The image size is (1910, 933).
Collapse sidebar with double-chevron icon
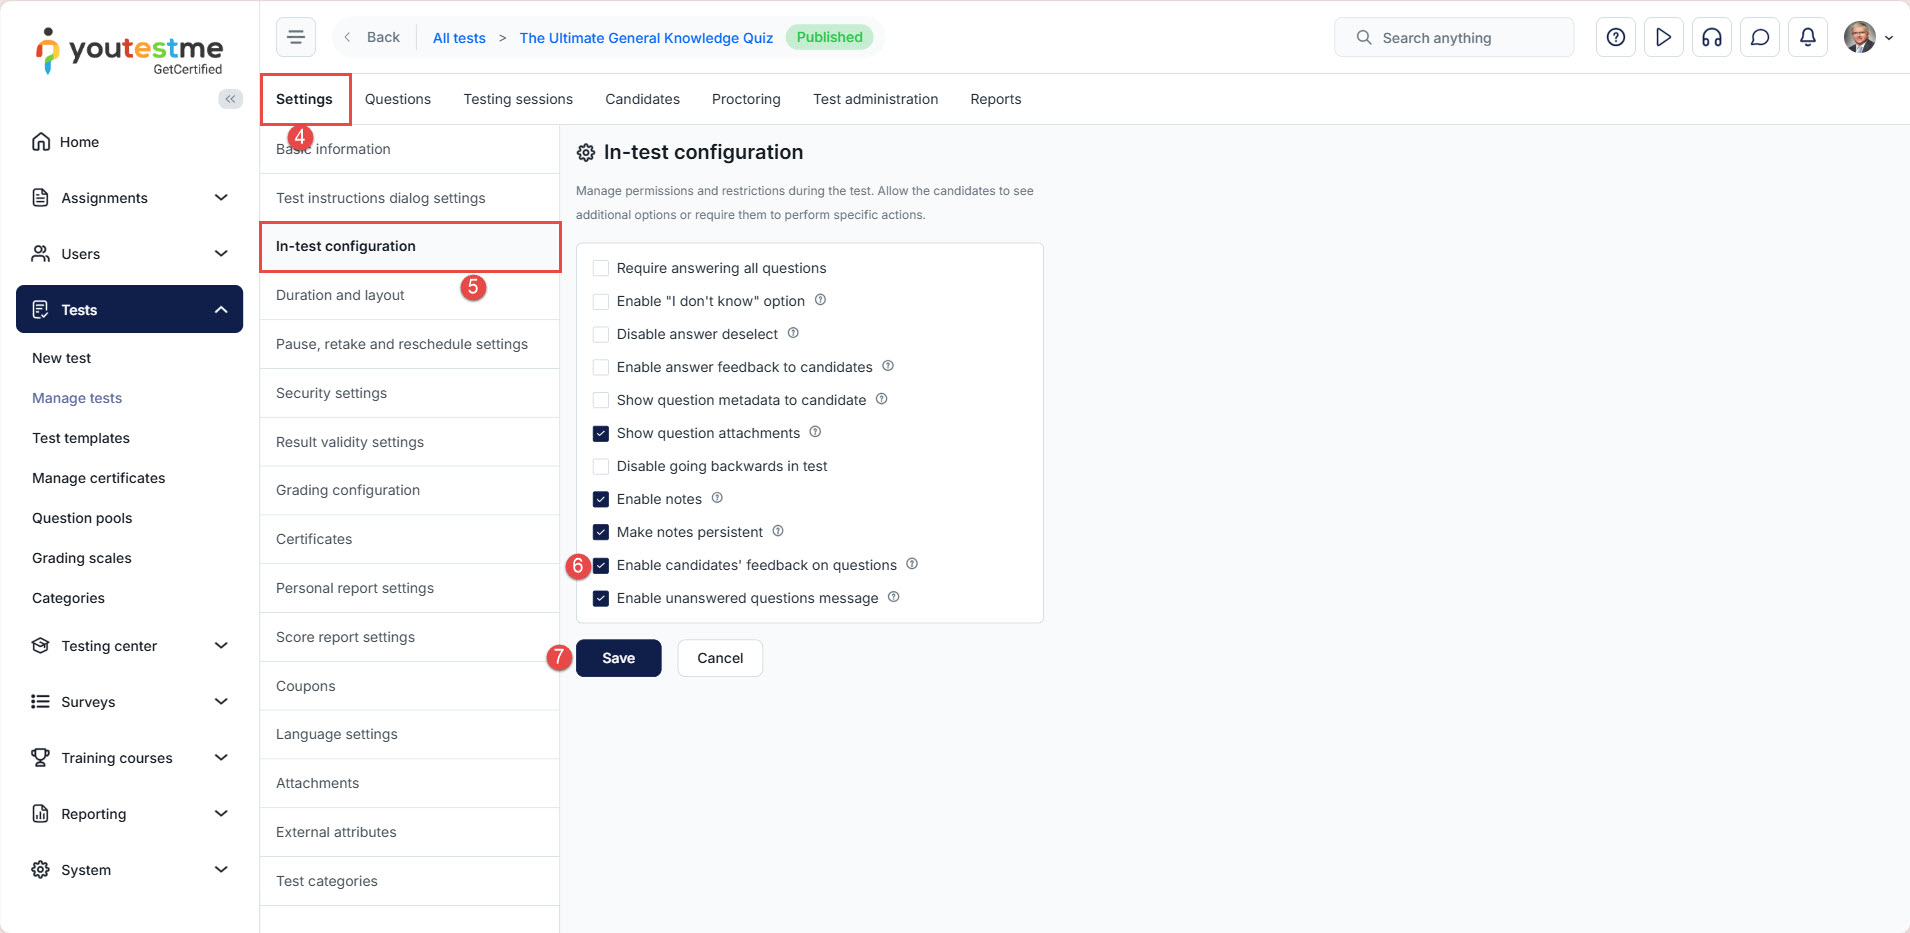point(230,99)
